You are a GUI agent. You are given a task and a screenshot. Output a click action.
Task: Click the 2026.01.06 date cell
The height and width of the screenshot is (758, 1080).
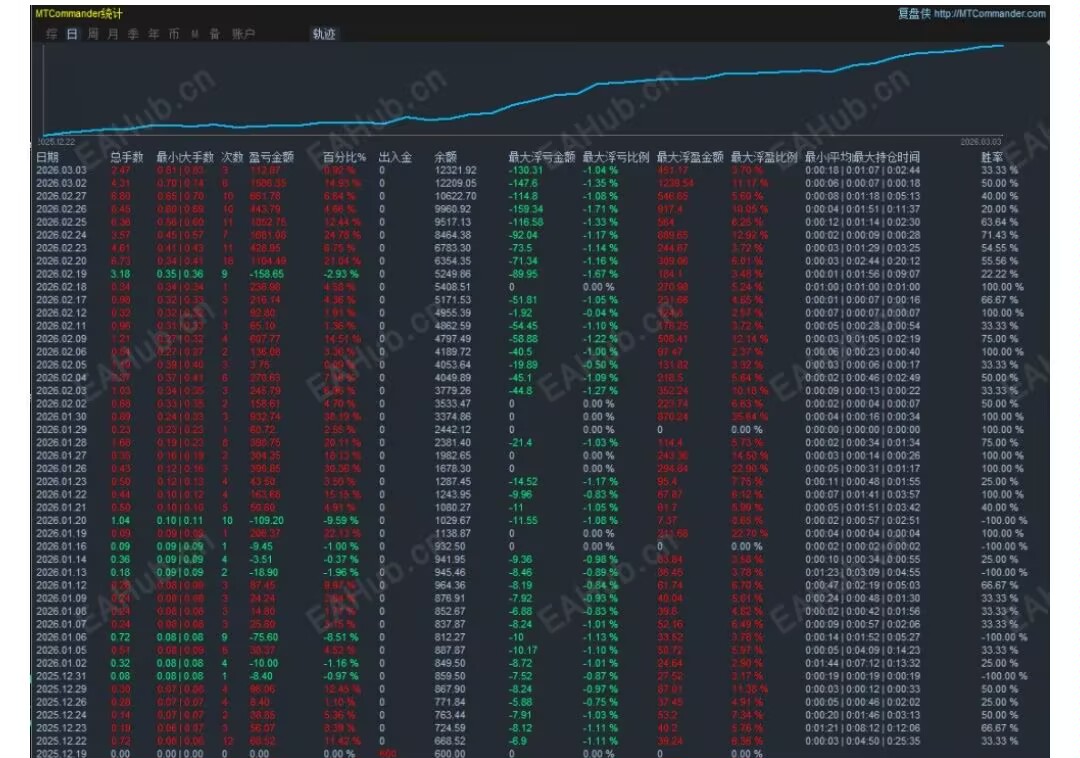click(61, 638)
